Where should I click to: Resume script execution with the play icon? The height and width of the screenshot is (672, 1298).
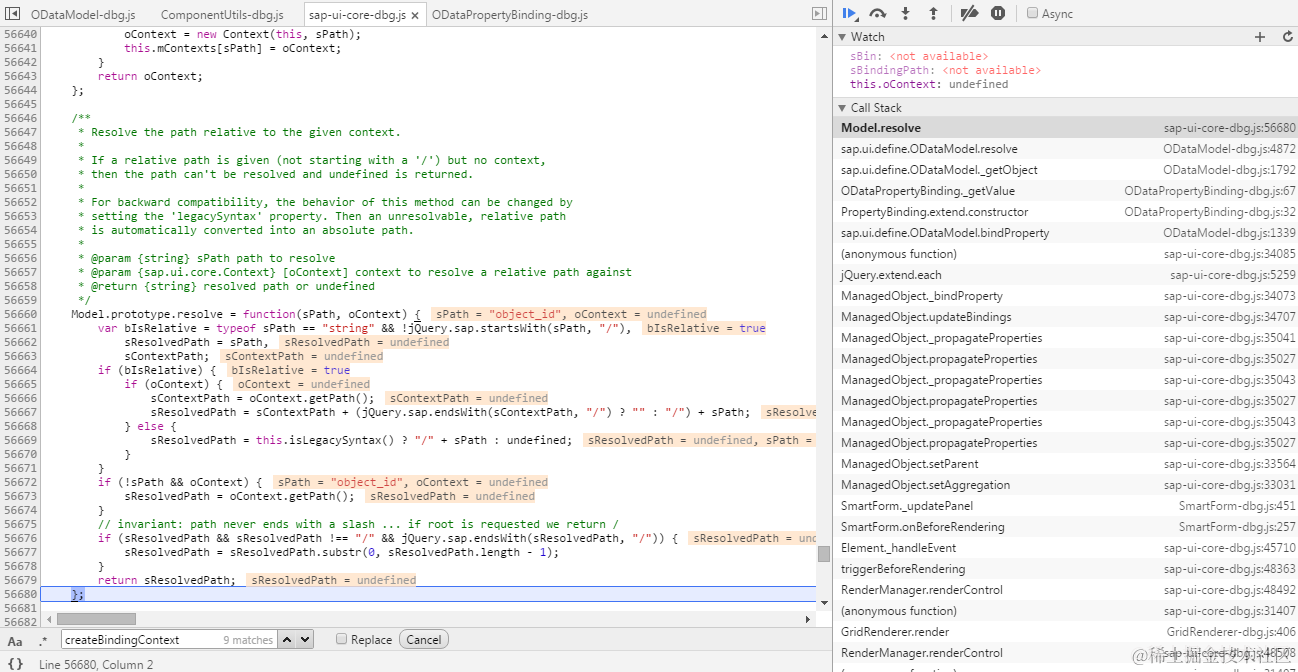(849, 14)
